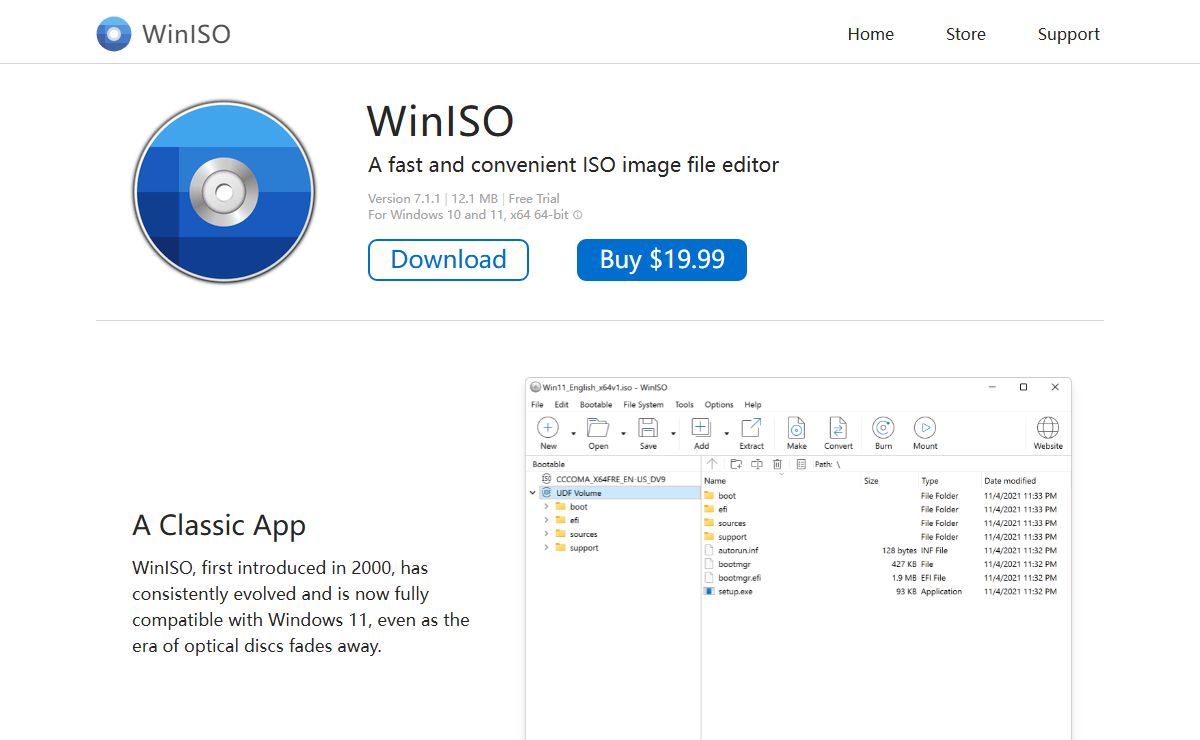Open the dropdown arrow next to New
1200x740 pixels.
573,433
